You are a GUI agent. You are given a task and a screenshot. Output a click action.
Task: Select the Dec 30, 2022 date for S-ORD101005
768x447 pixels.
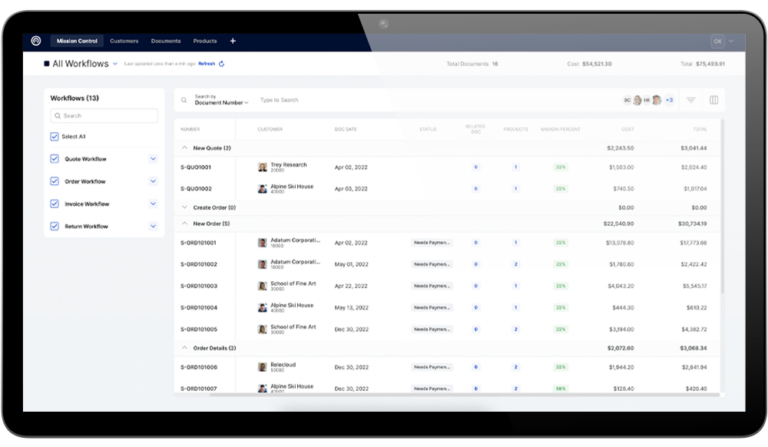click(x=351, y=329)
